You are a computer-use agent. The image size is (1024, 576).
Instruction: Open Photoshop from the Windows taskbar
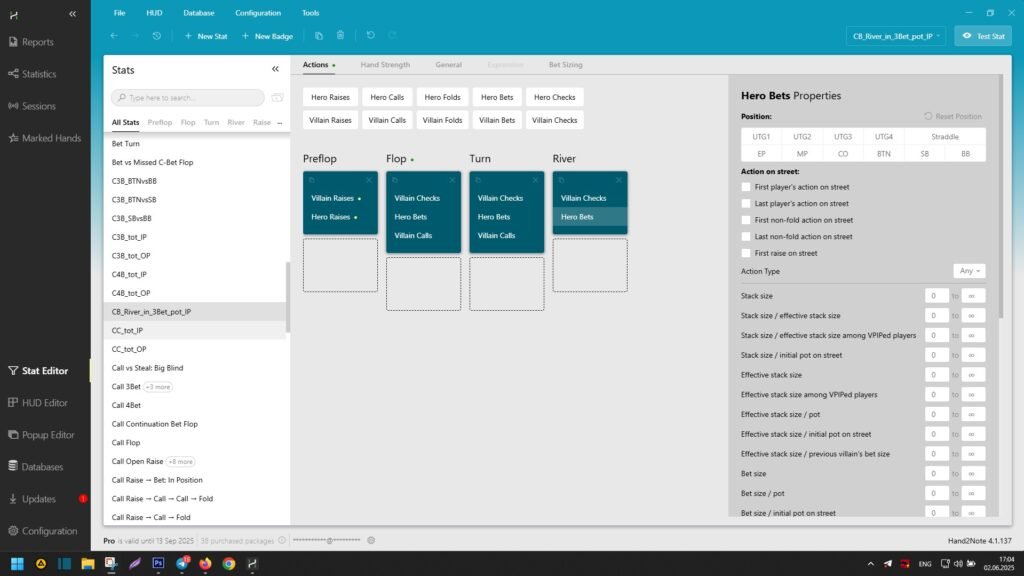[158, 564]
